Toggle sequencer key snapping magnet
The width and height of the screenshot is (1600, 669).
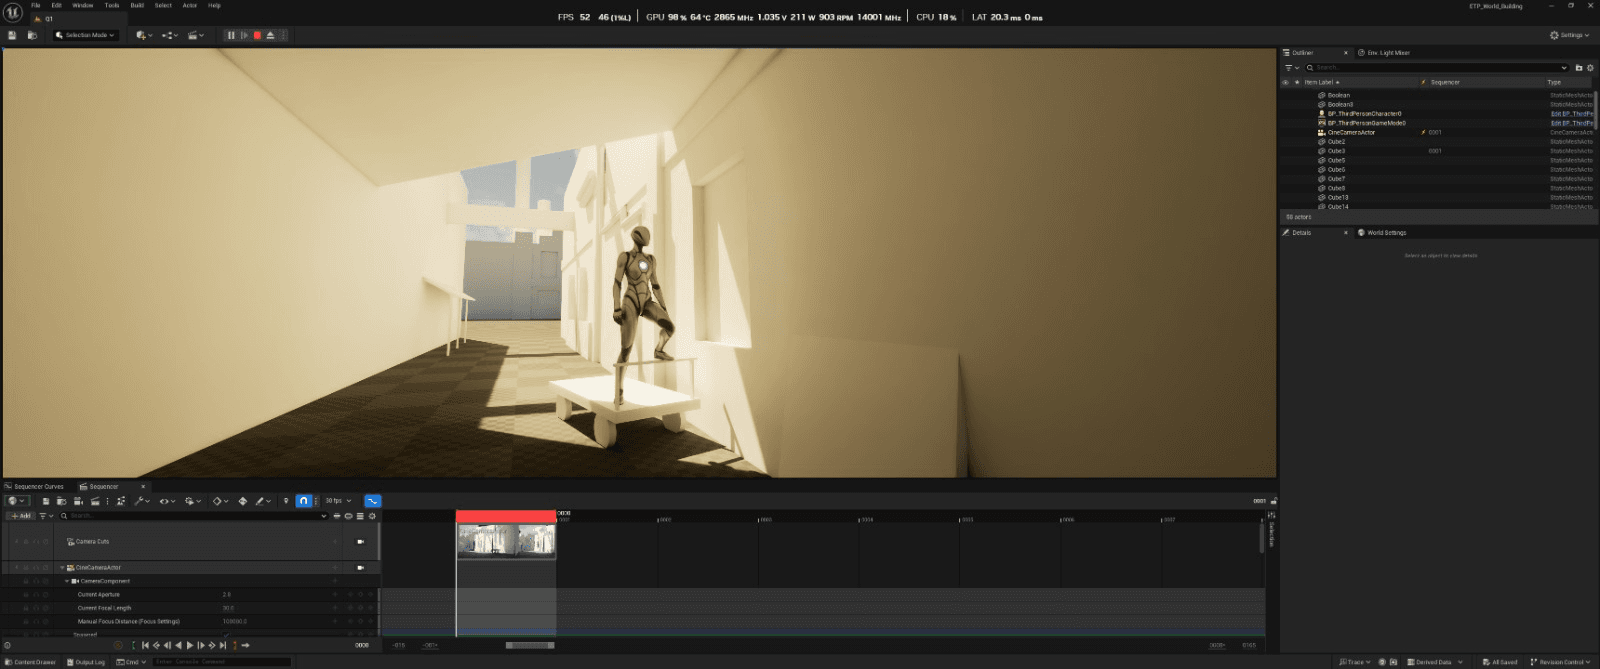pyautogui.click(x=303, y=501)
